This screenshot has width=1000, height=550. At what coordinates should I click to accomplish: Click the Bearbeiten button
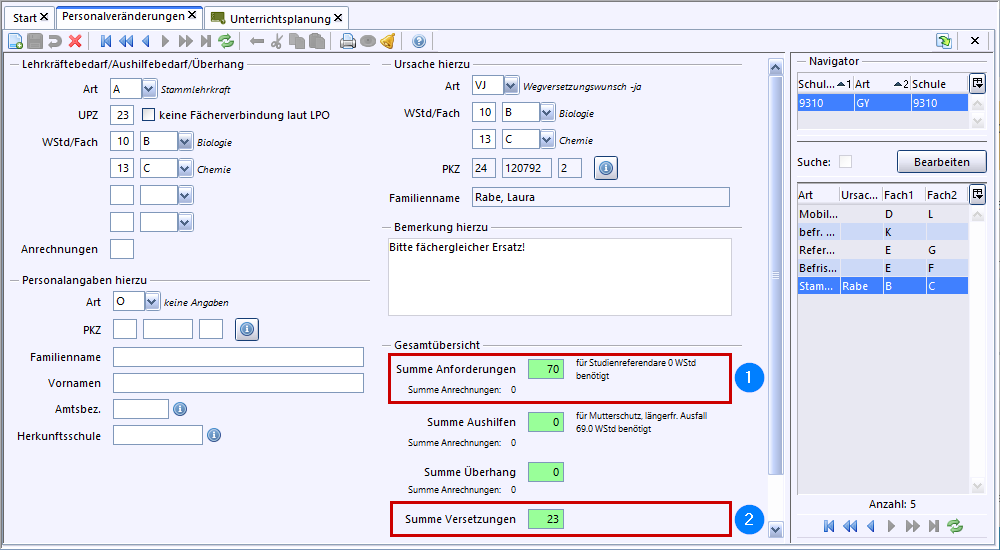tap(940, 162)
